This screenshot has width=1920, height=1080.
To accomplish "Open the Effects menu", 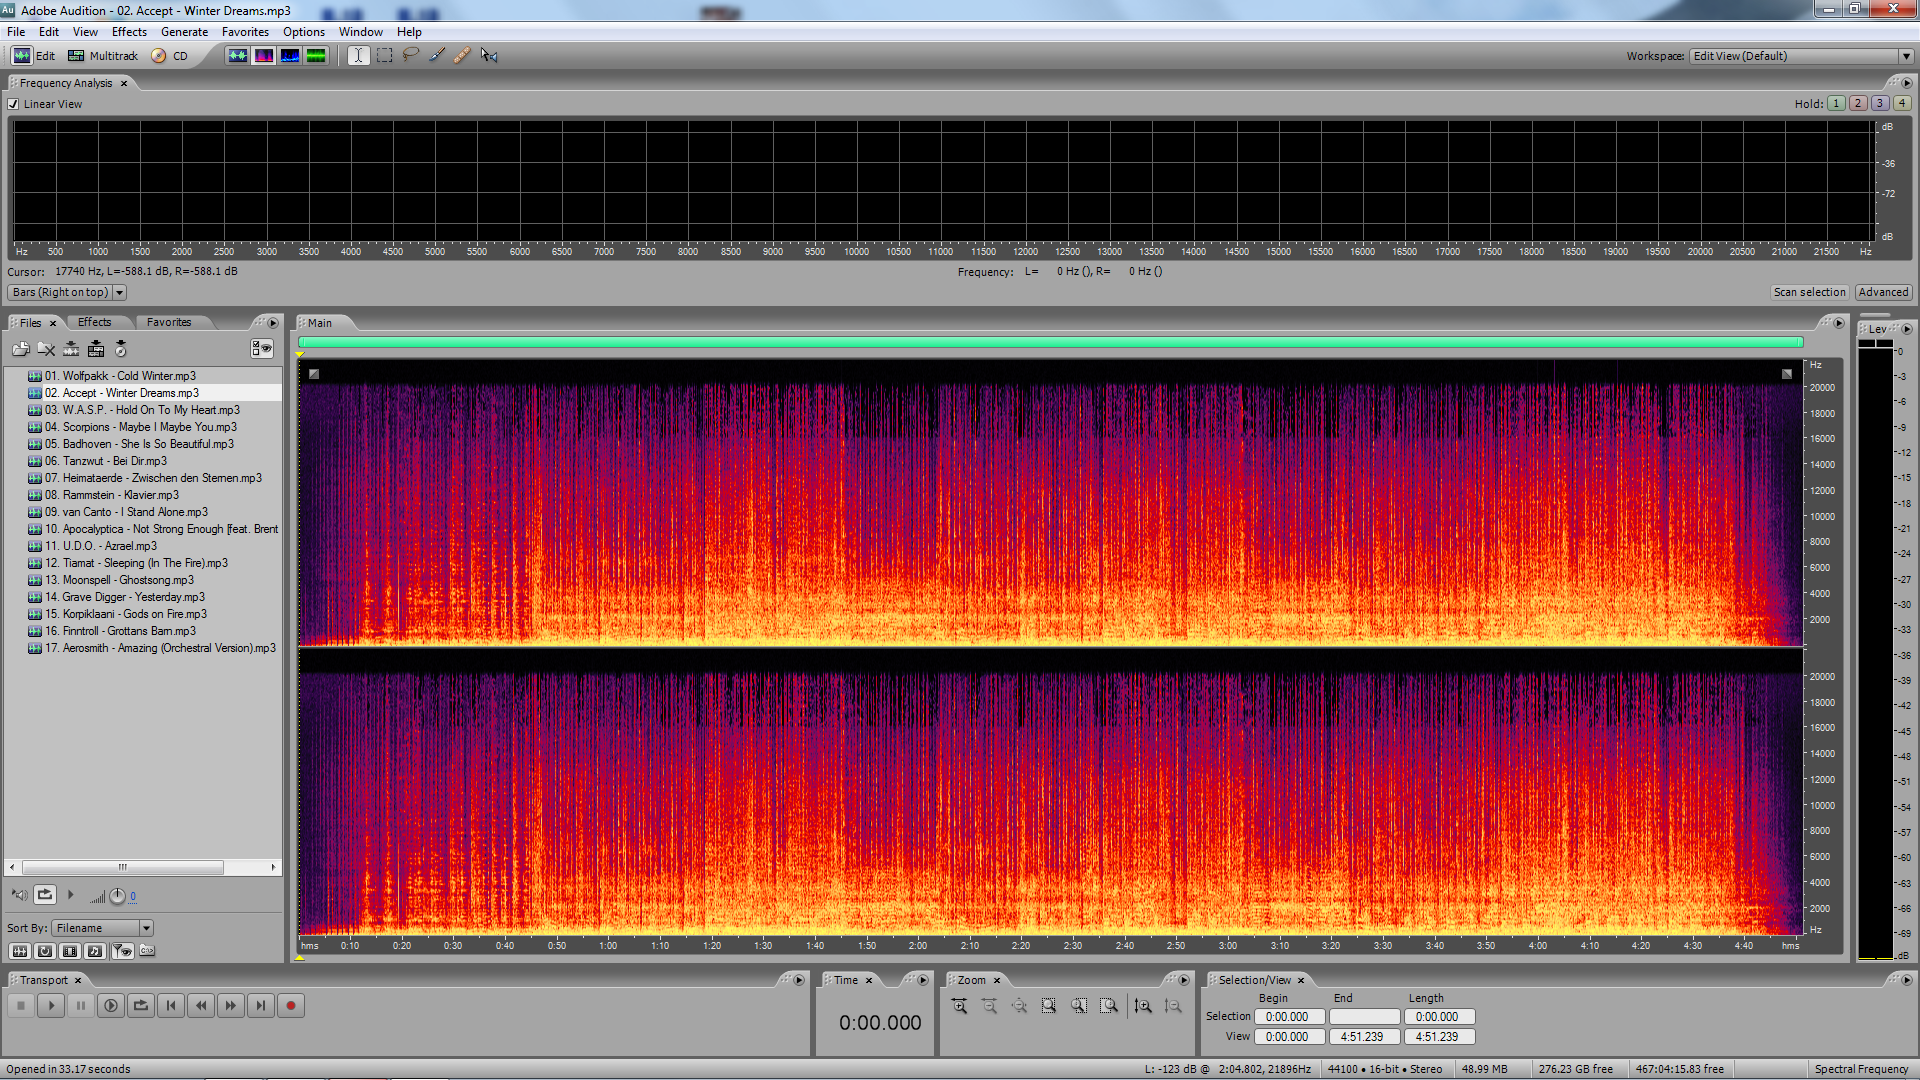I will pyautogui.click(x=129, y=32).
